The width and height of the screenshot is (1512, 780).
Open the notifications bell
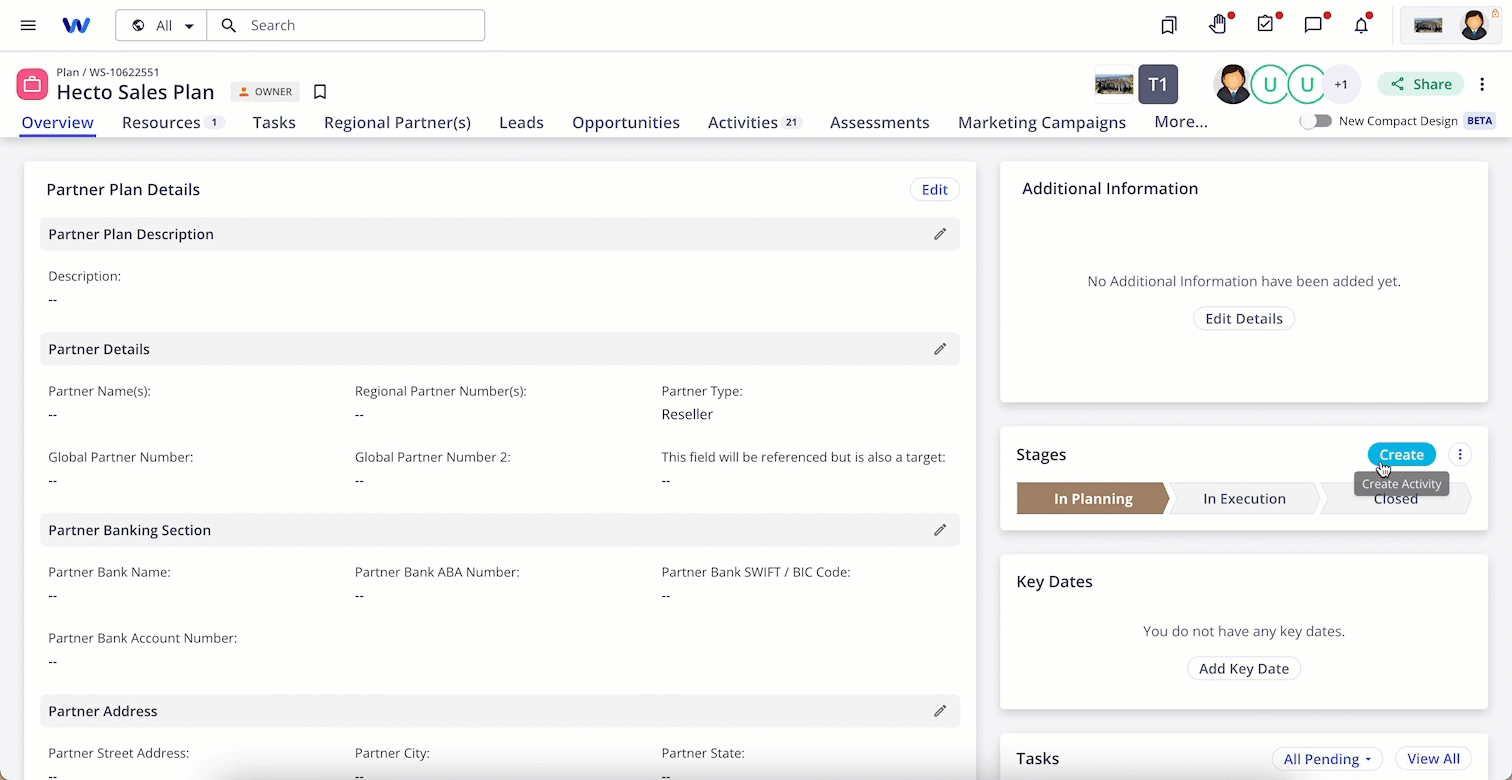point(1361,25)
